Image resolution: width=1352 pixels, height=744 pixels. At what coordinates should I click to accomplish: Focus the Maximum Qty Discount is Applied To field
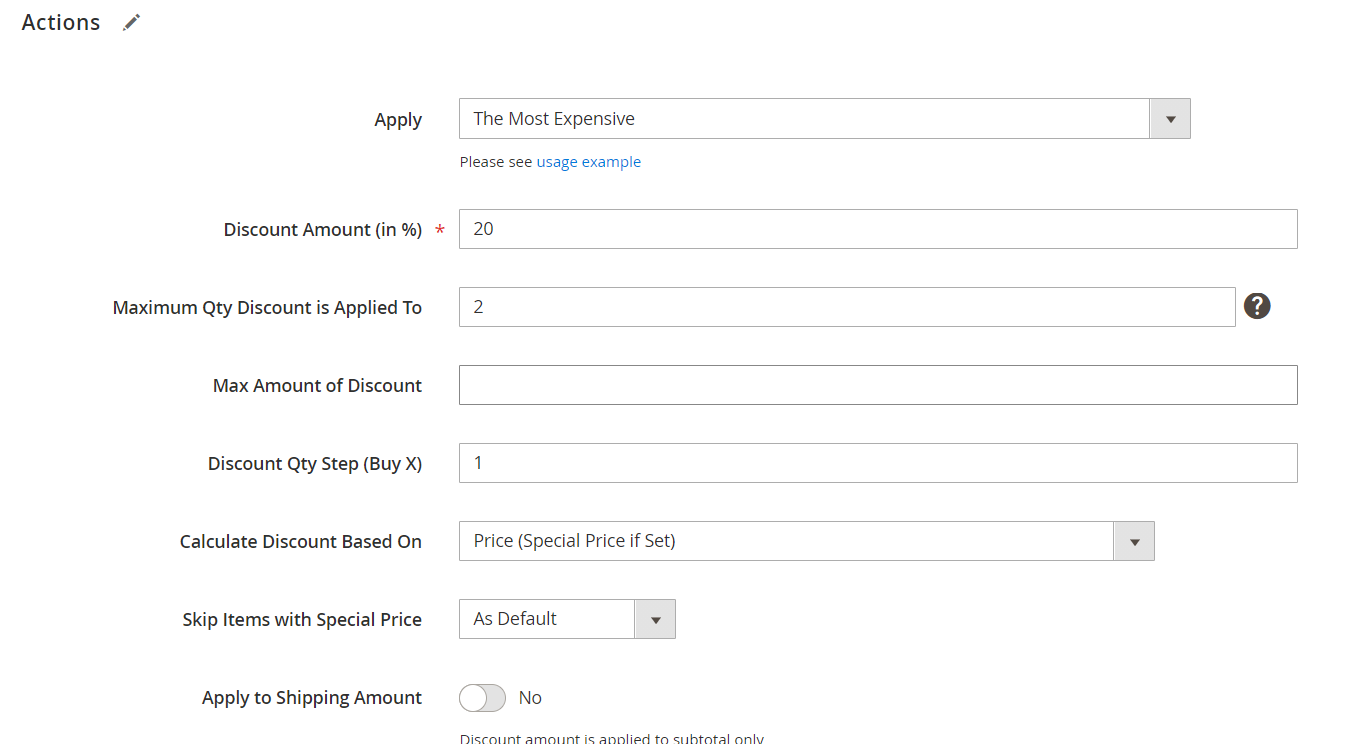click(x=846, y=307)
